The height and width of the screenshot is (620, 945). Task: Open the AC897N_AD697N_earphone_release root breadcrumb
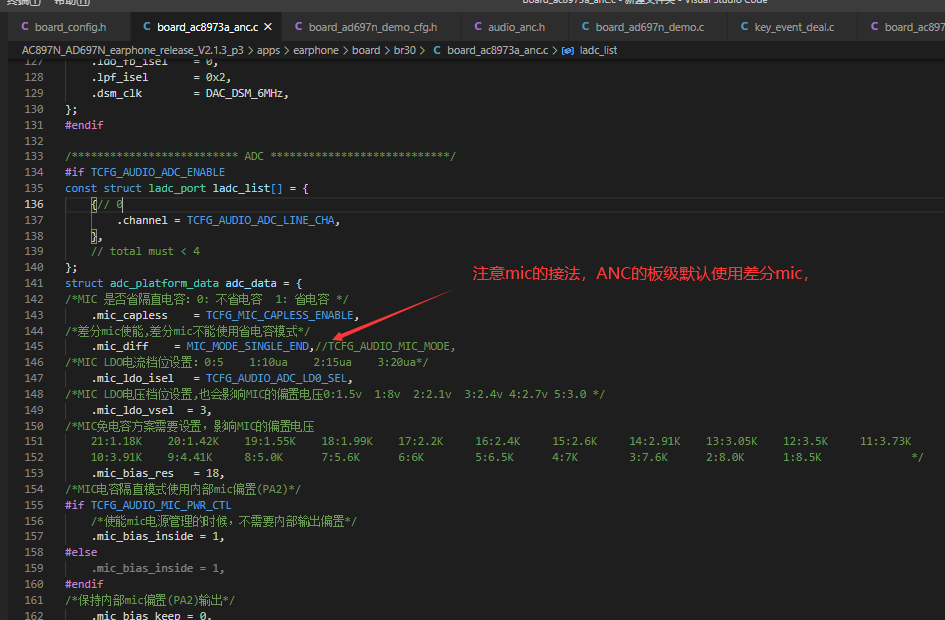[133, 50]
